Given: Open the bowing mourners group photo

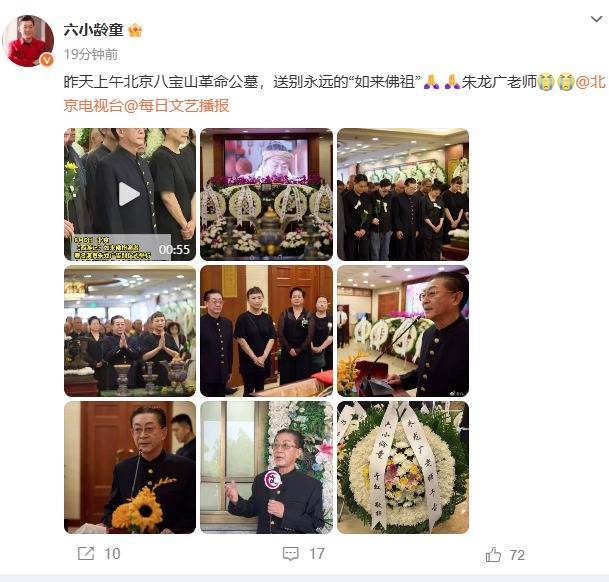Looking at the screenshot, I should [403, 194].
